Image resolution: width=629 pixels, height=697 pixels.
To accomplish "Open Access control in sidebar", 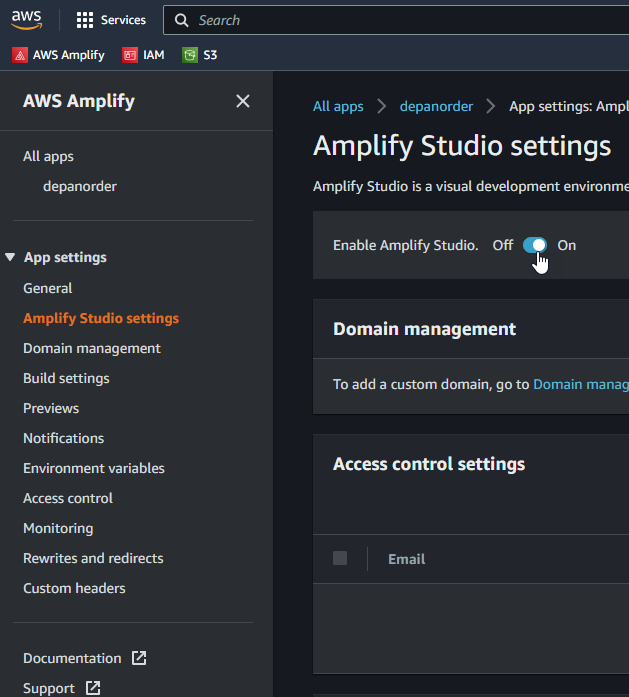I will [68, 498].
